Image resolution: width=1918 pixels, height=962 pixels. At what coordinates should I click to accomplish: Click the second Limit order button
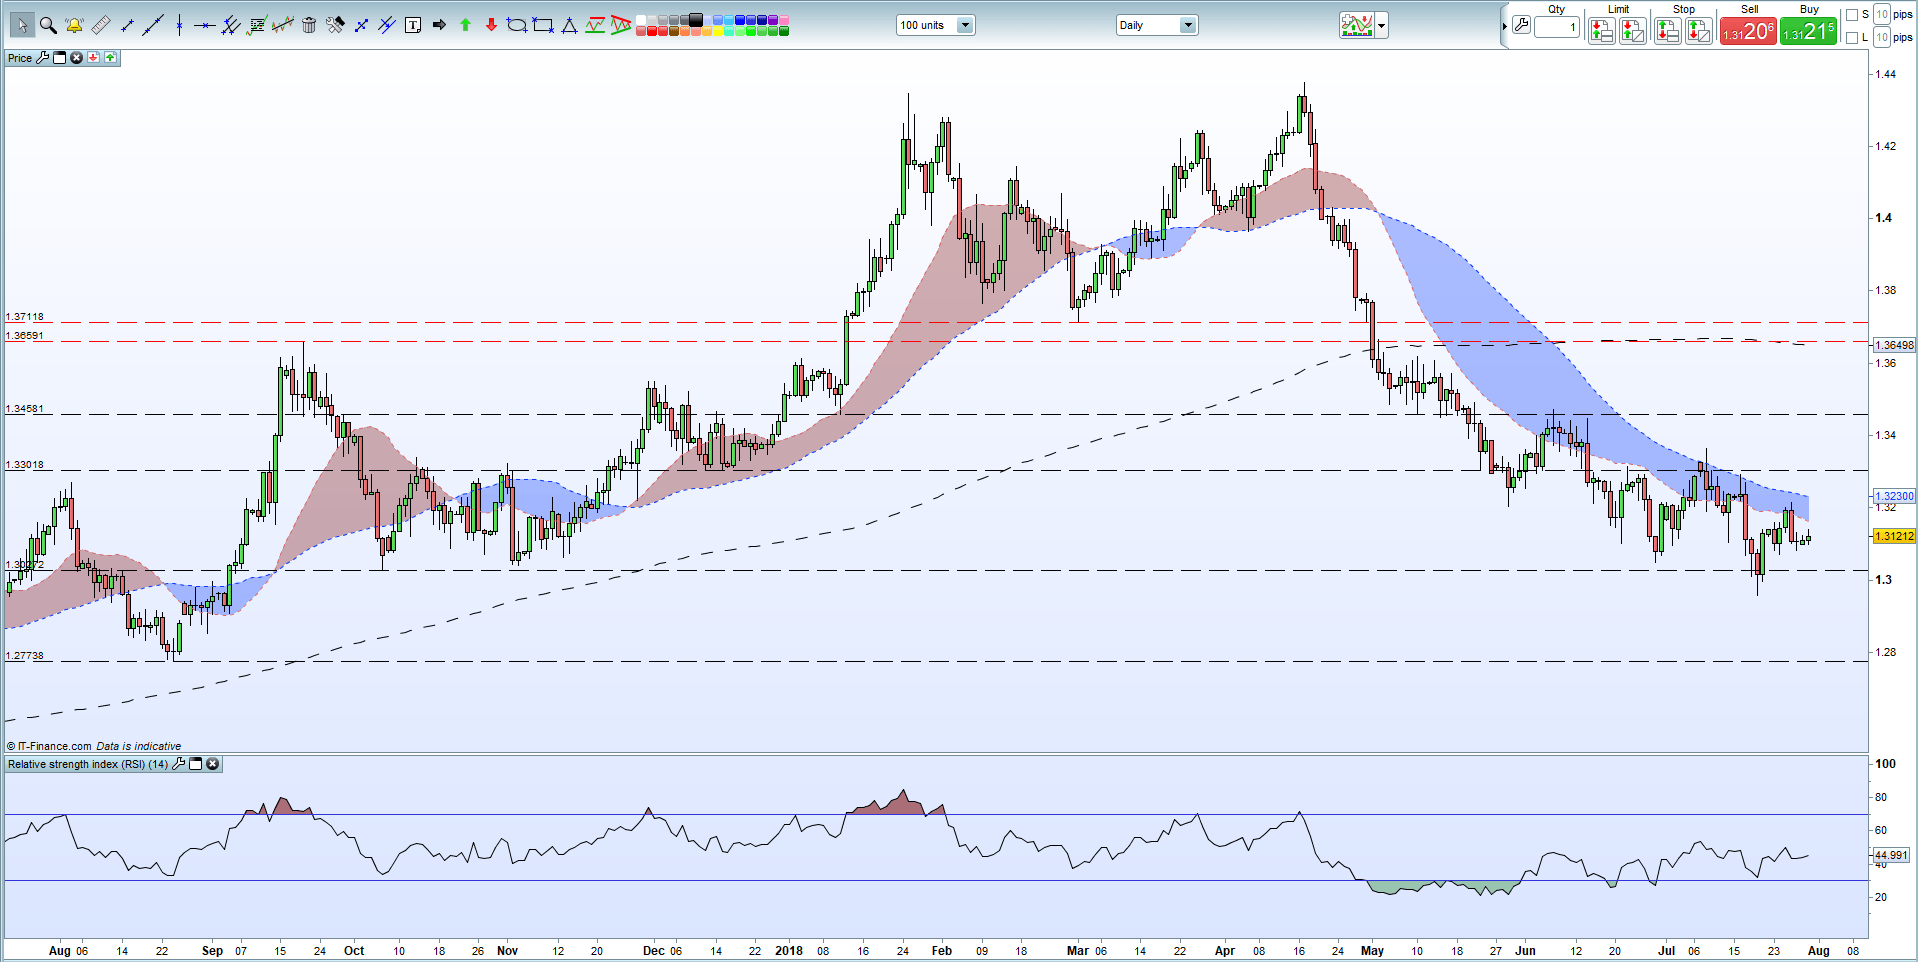1633,31
